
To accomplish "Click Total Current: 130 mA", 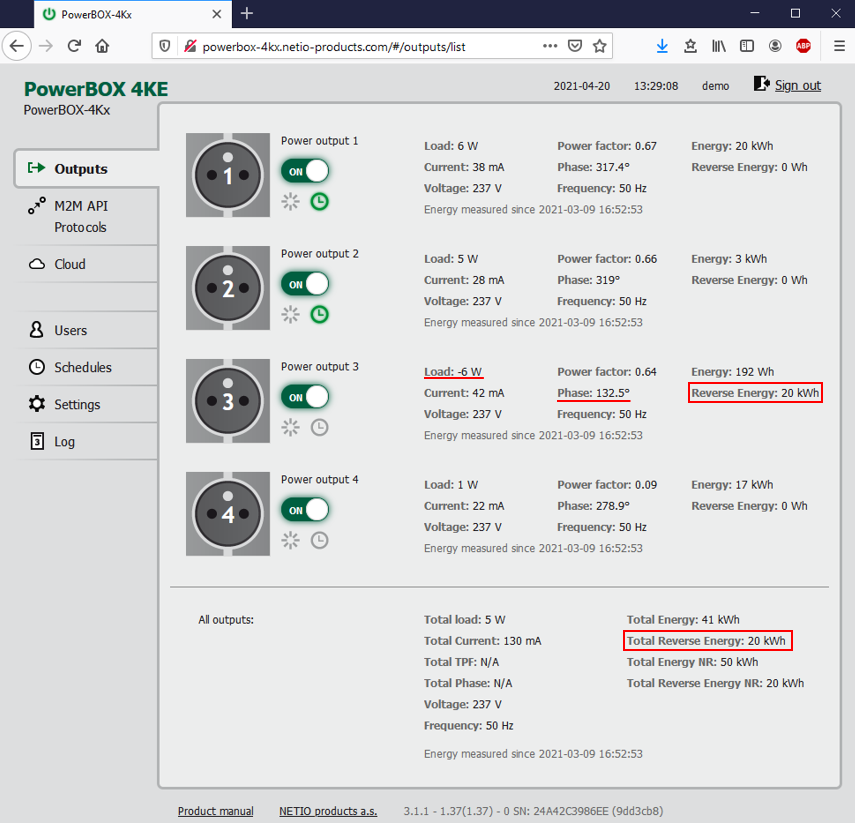I will tap(483, 641).
